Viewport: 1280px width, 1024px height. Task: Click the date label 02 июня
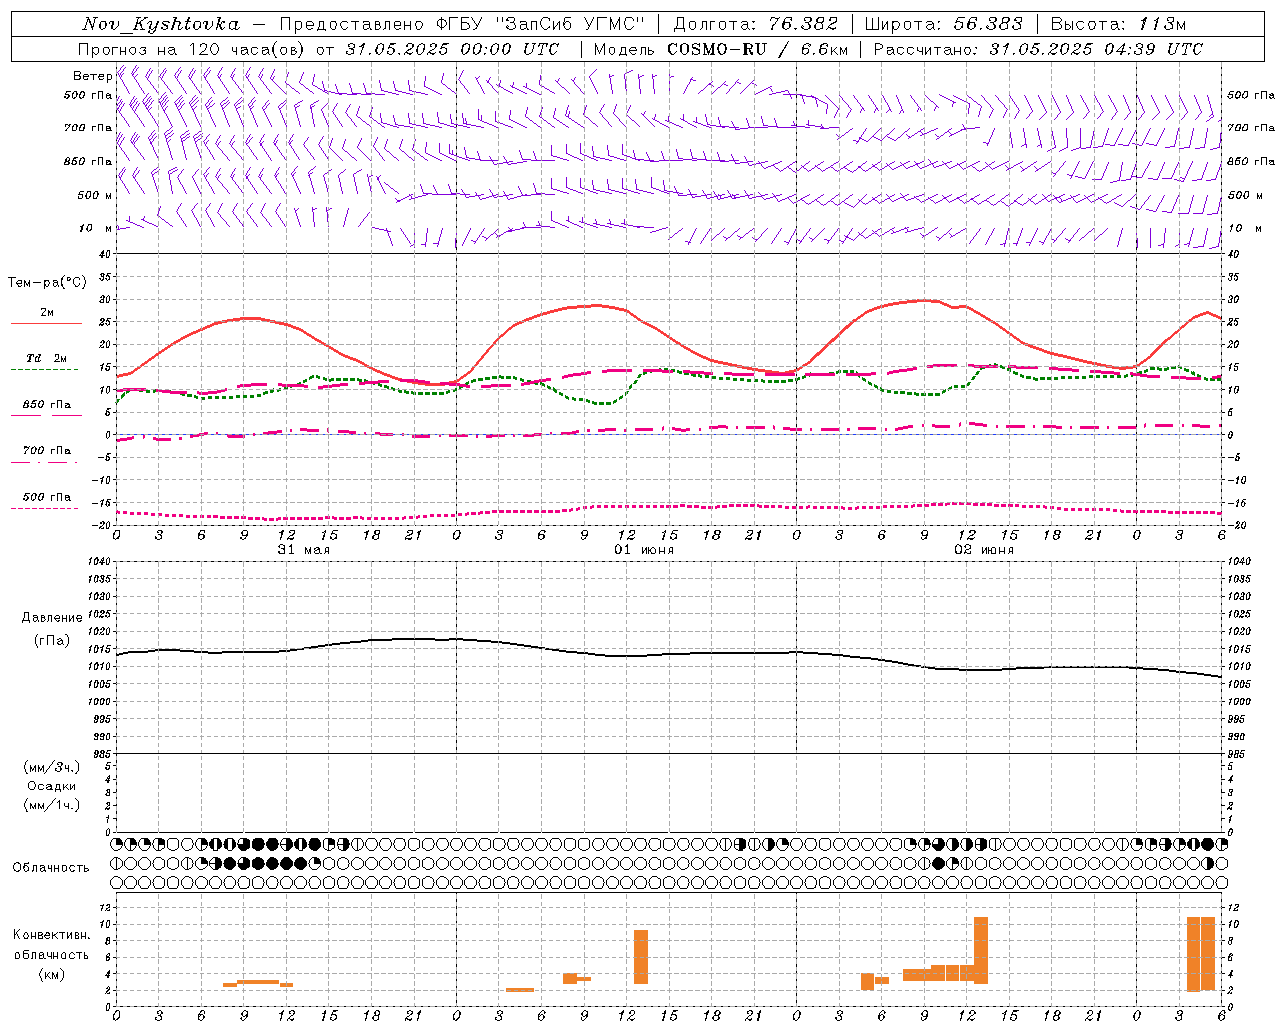tap(984, 550)
